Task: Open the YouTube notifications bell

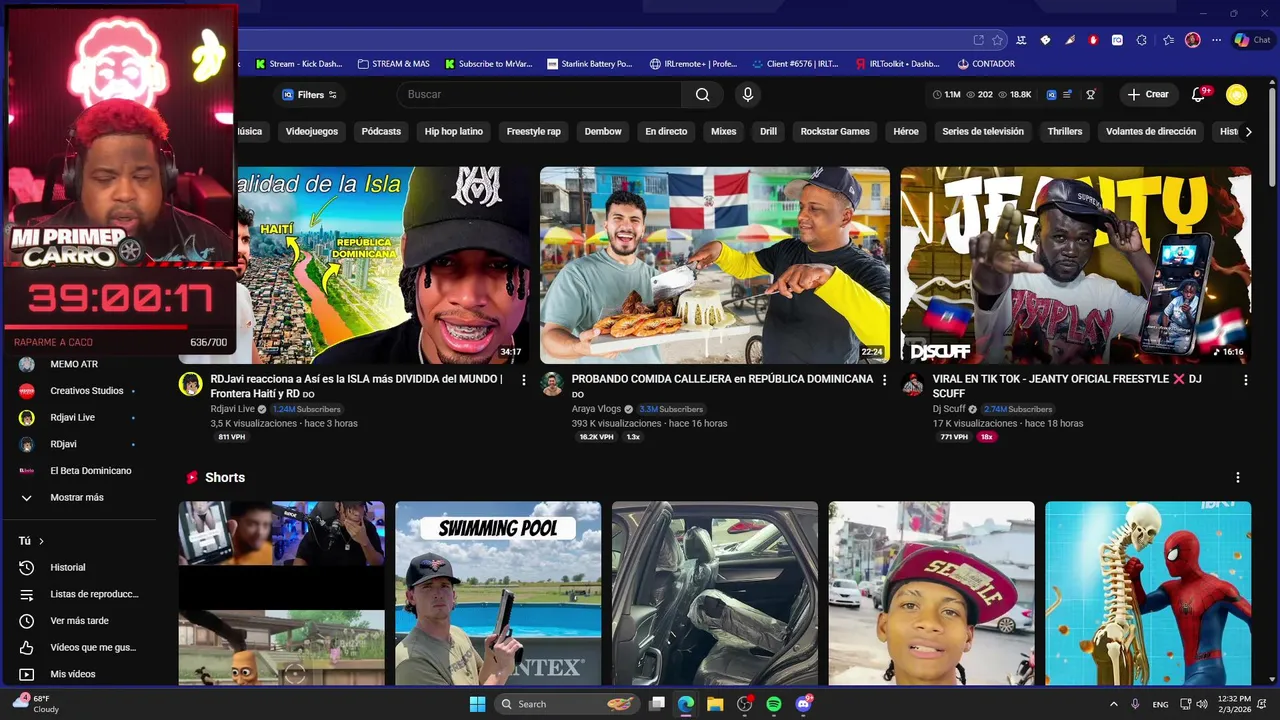Action: point(1198,94)
